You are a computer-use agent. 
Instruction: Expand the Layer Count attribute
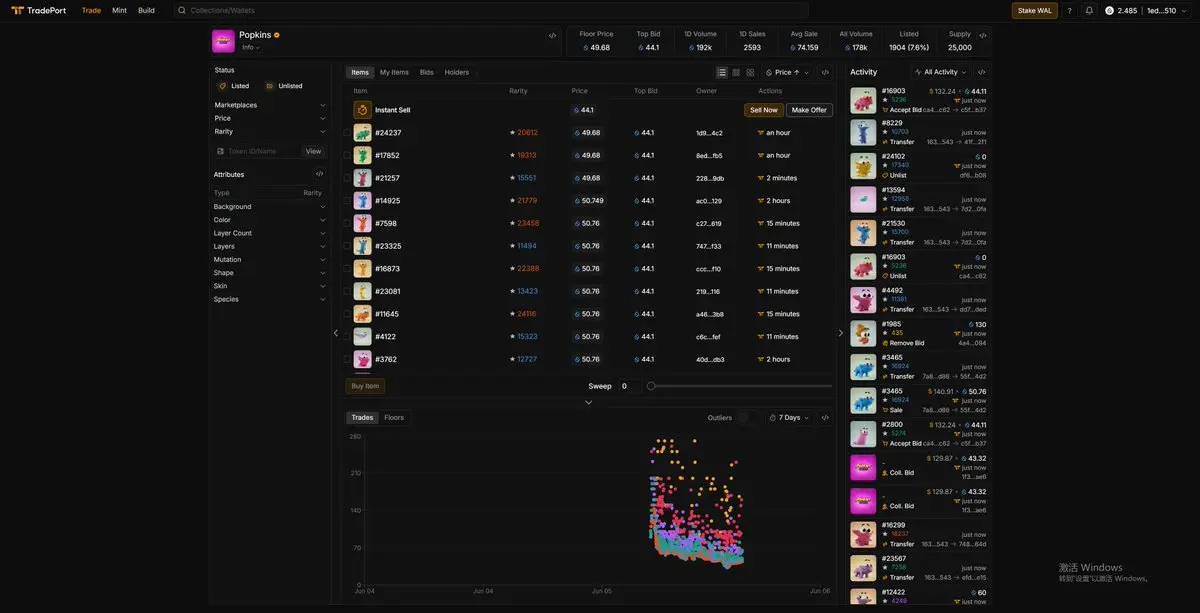tap(270, 233)
